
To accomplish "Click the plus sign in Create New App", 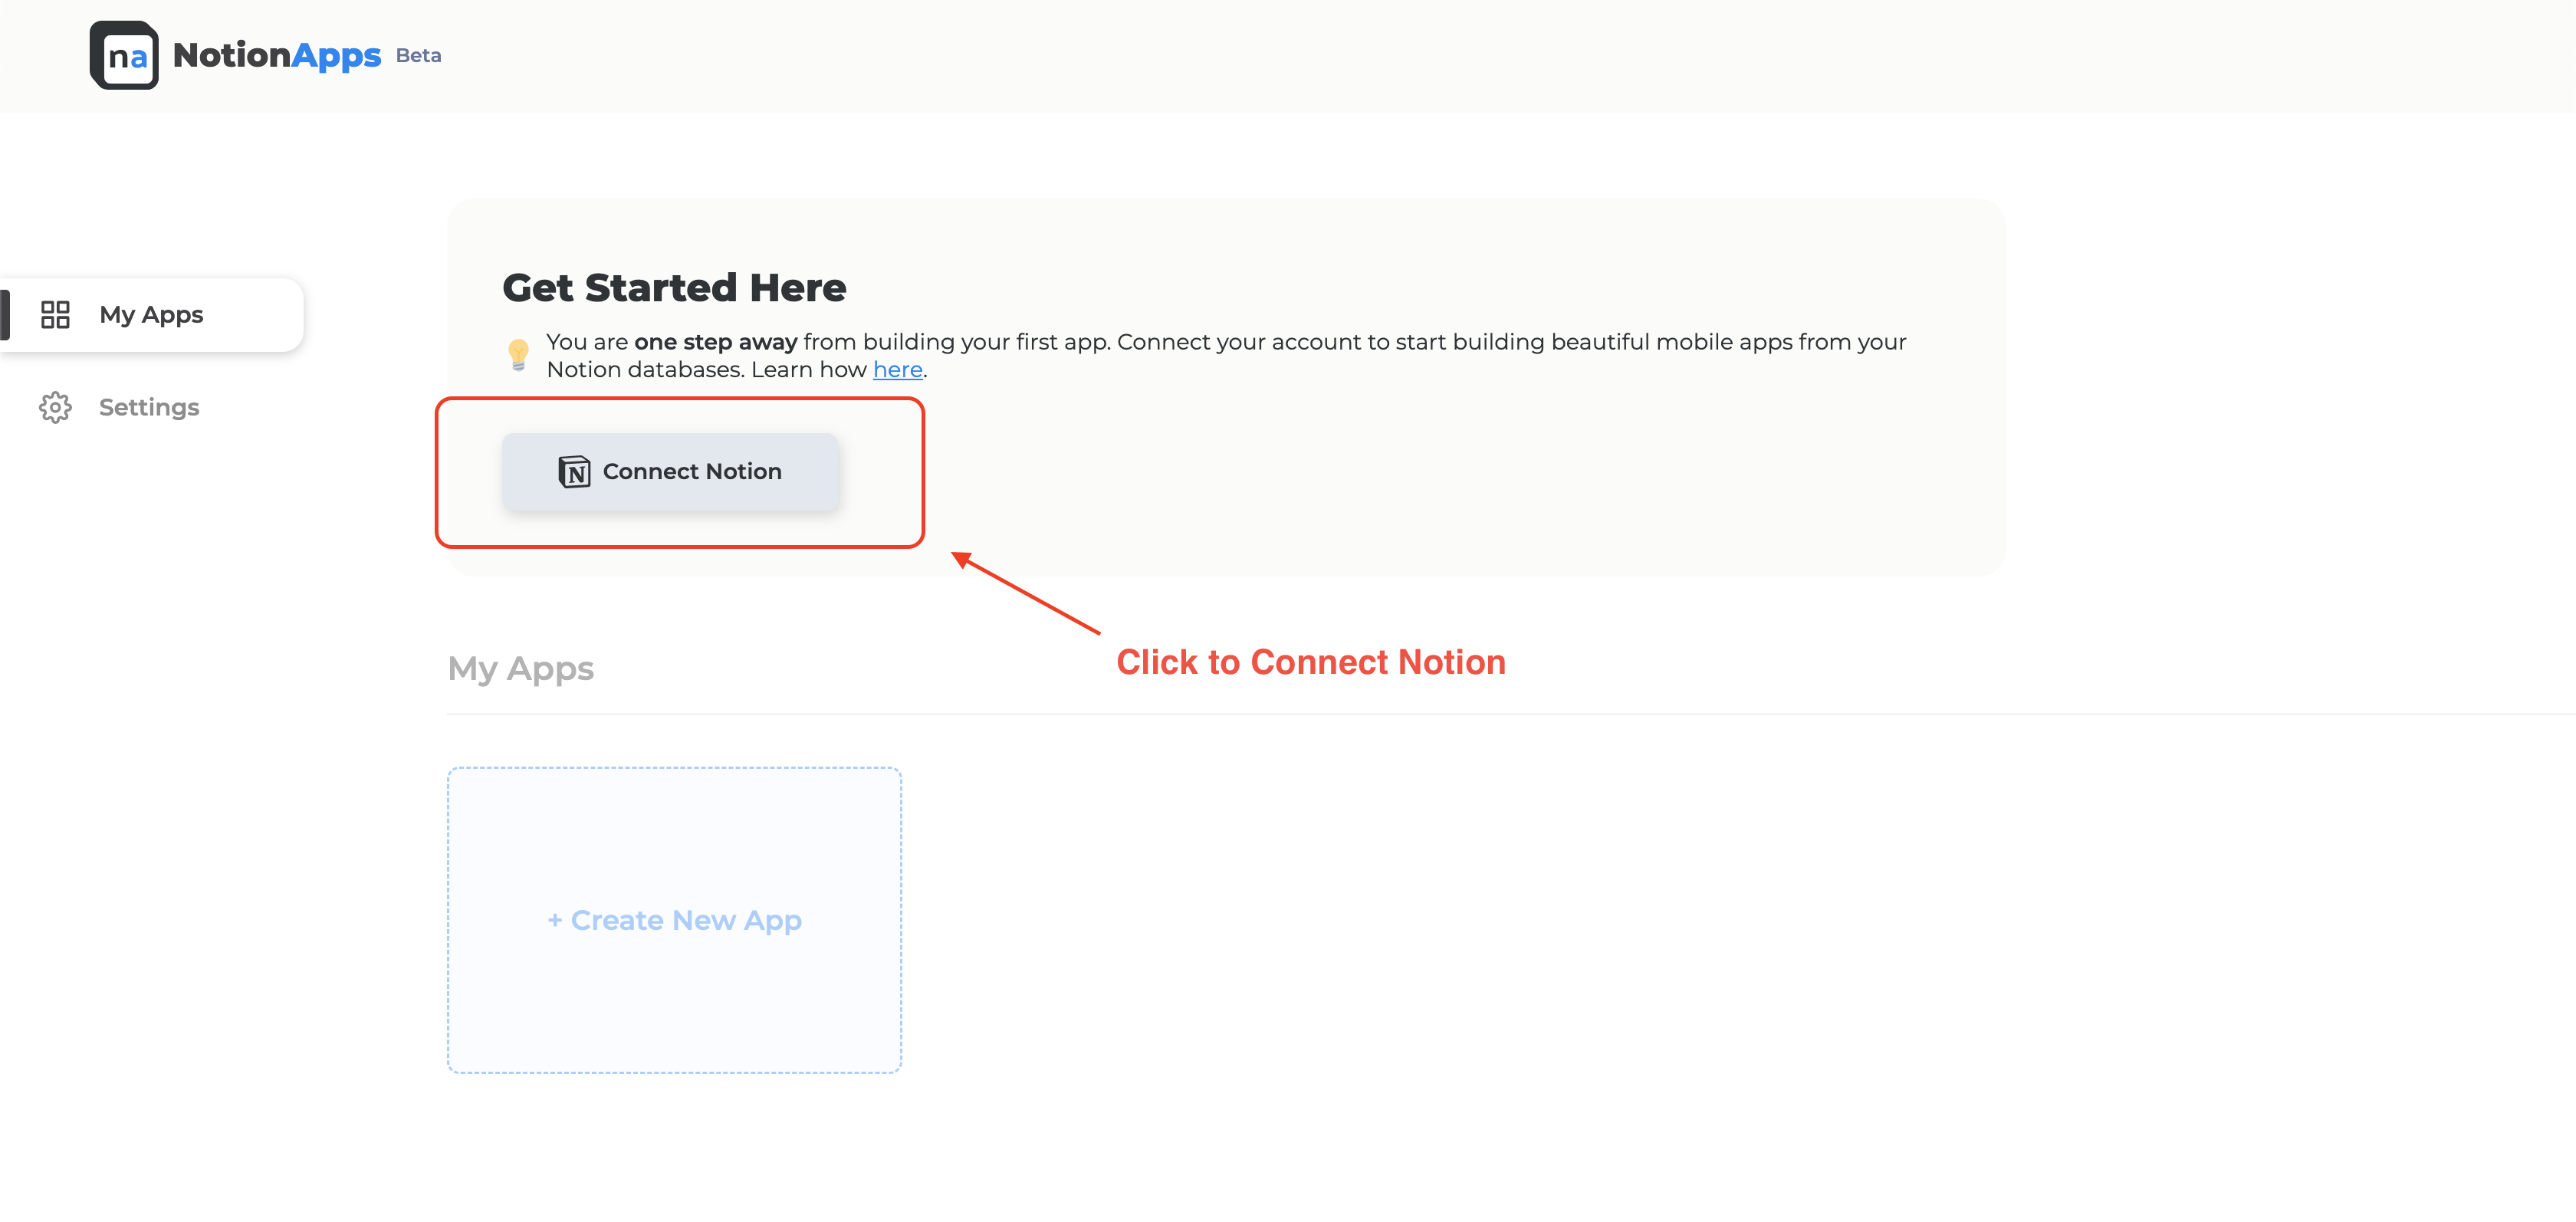I will point(555,920).
